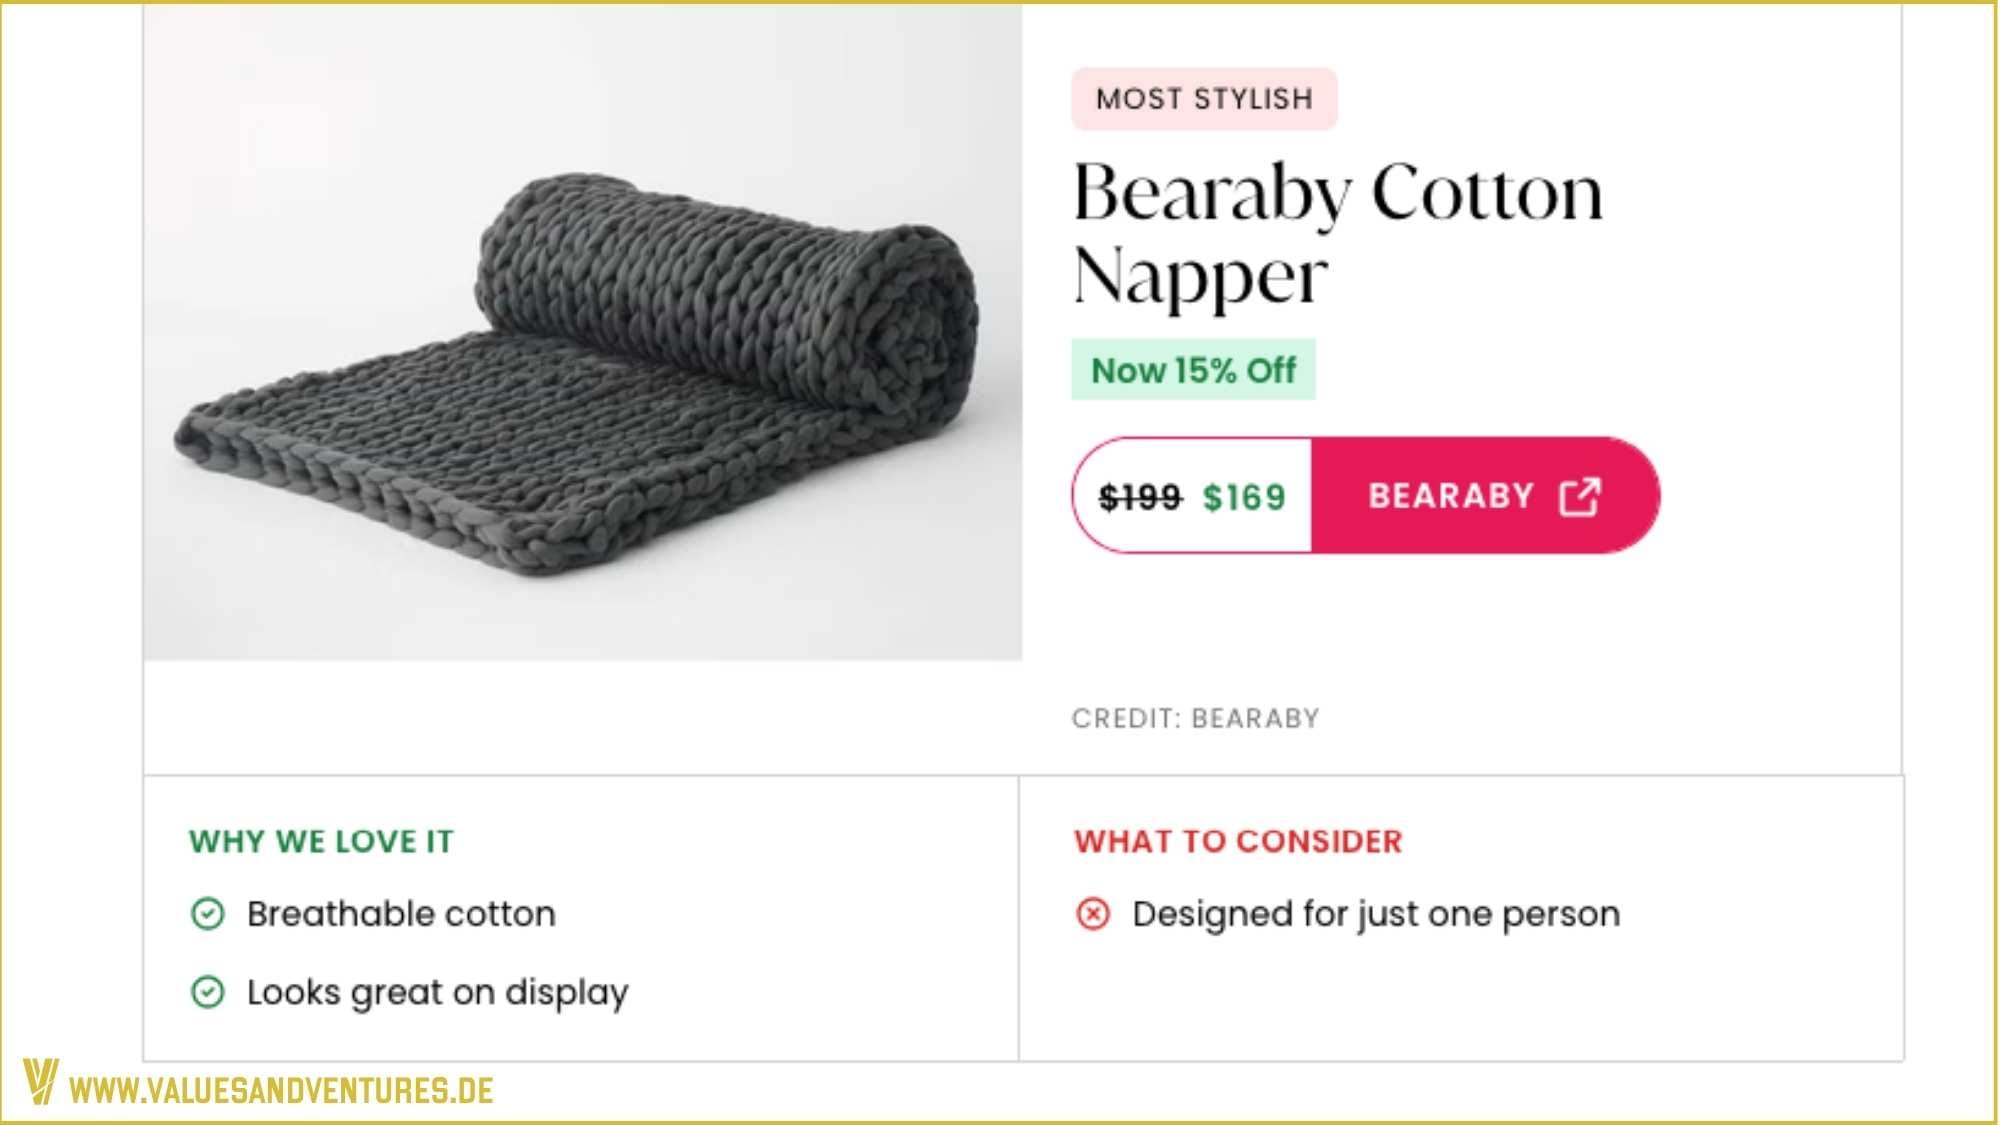Click the crossed-out $199 price
This screenshot has height=1125, width=2000.
point(1140,497)
